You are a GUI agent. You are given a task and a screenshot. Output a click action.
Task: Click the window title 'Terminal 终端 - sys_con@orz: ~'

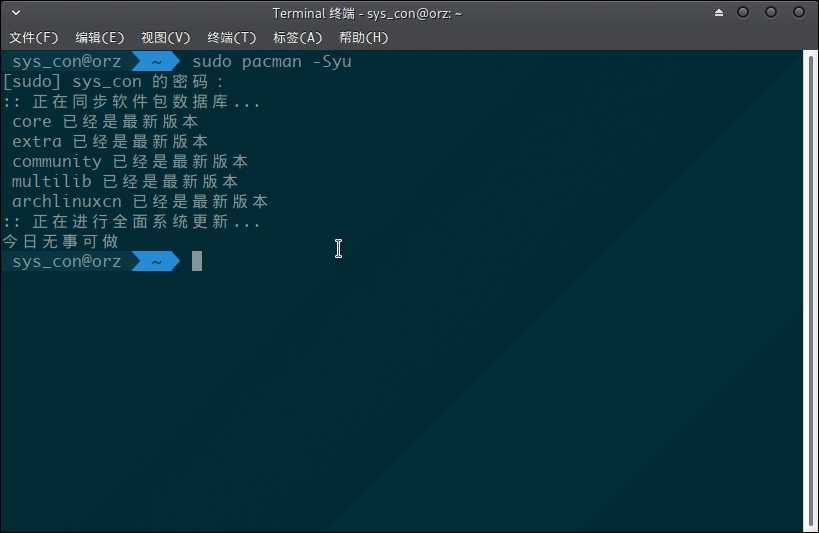coord(367,13)
